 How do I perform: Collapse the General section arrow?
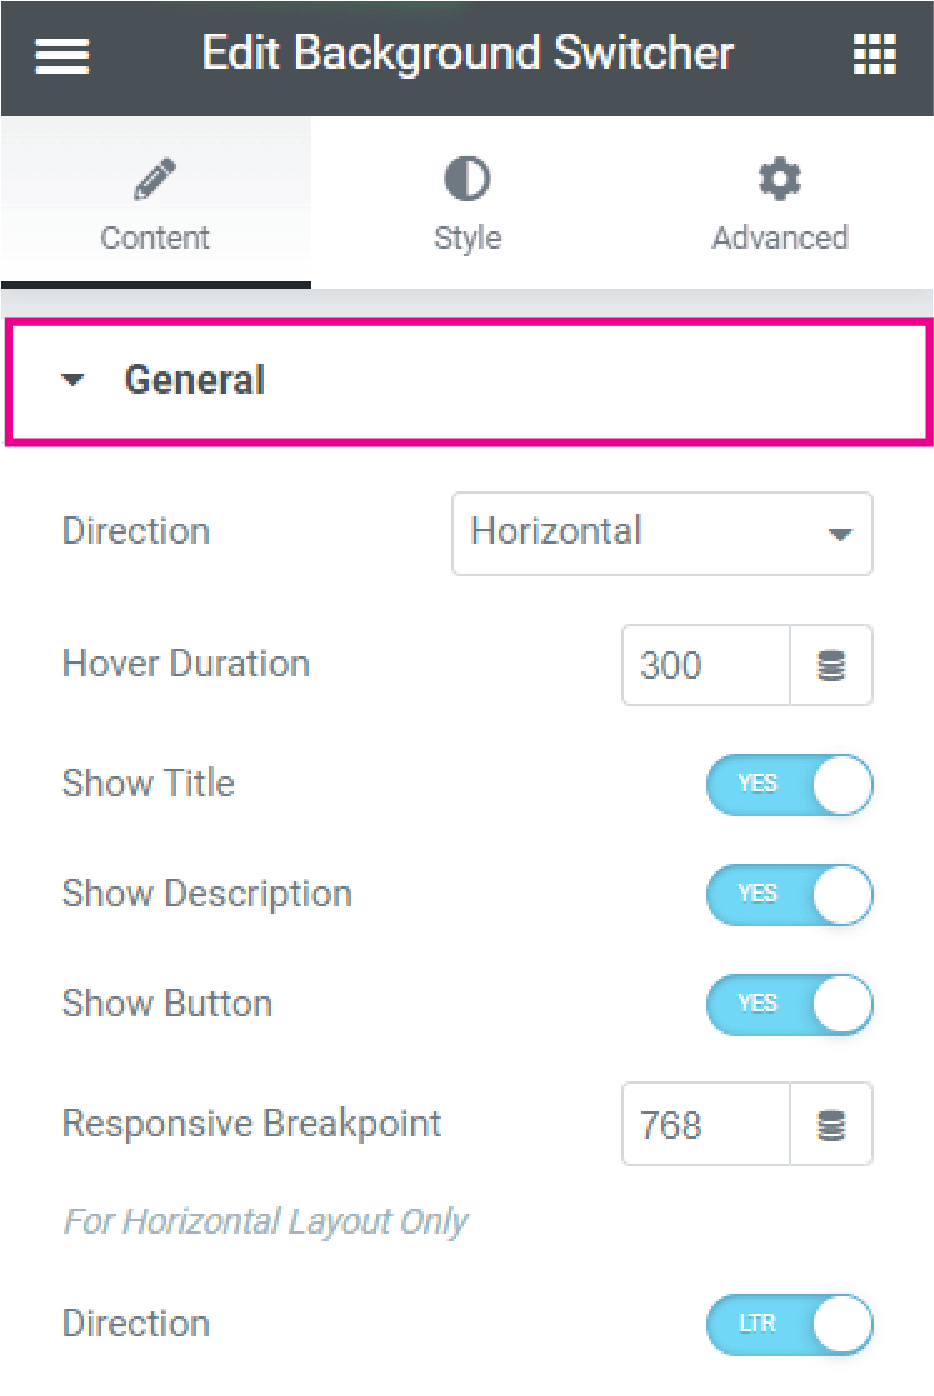click(72, 380)
